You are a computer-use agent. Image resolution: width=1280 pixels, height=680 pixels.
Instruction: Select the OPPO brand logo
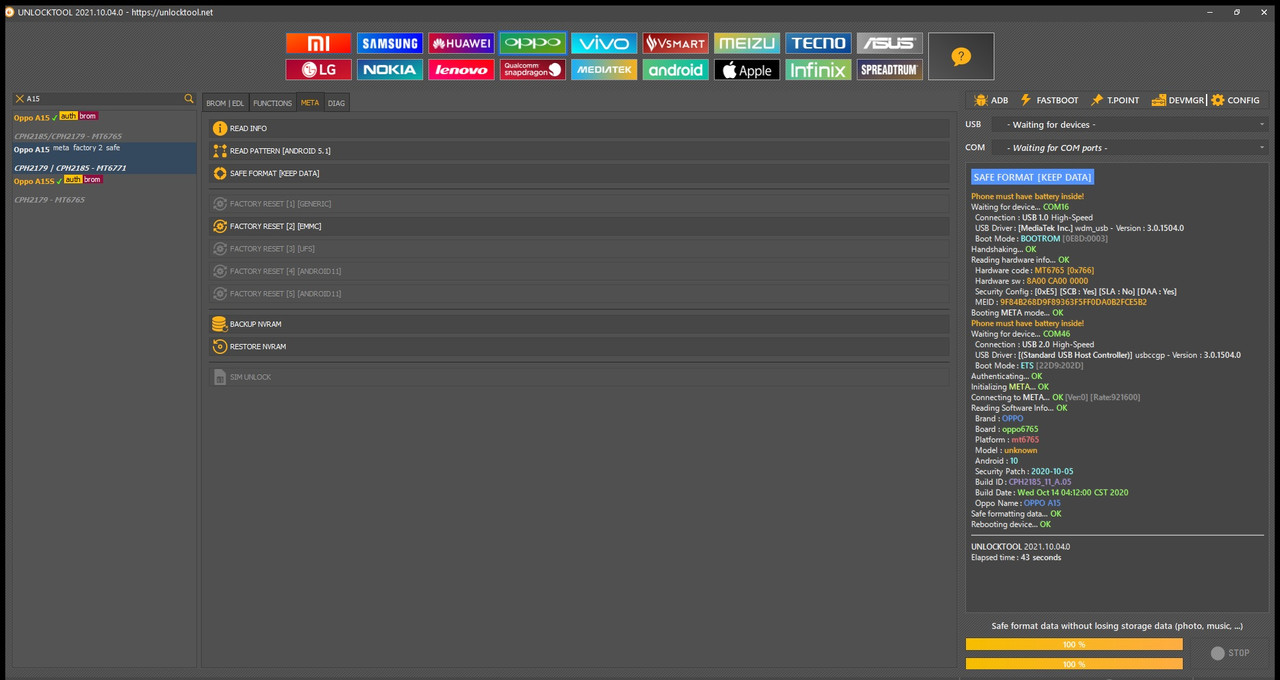point(532,43)
